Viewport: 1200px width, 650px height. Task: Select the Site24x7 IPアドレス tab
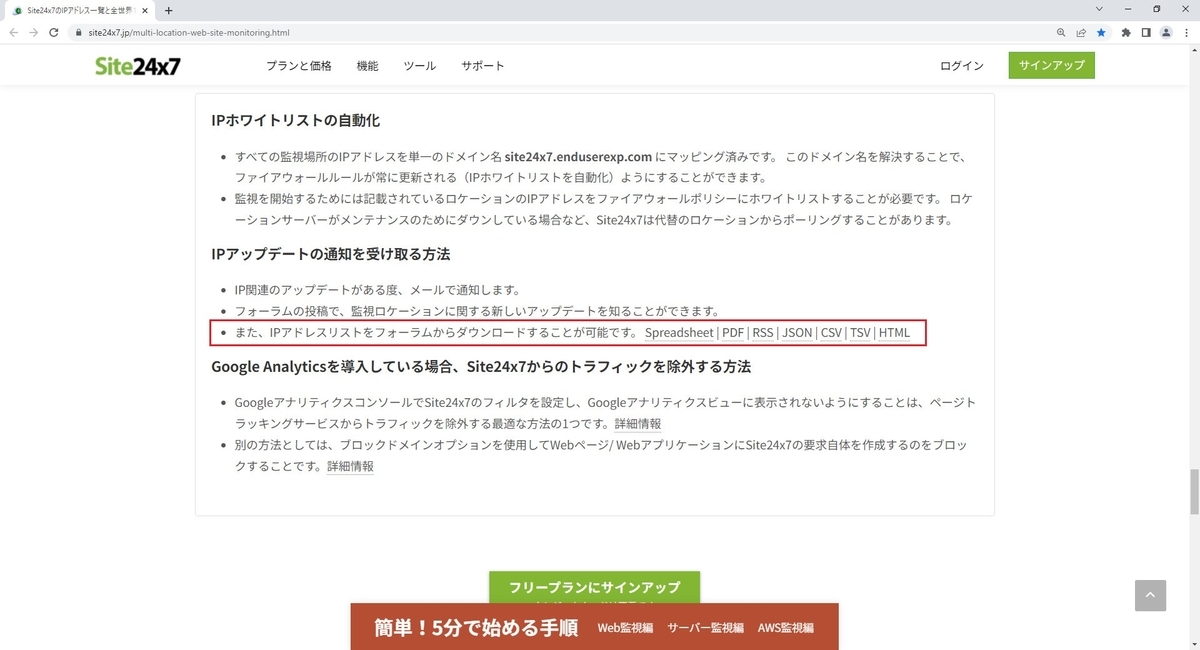click(80, 10)
